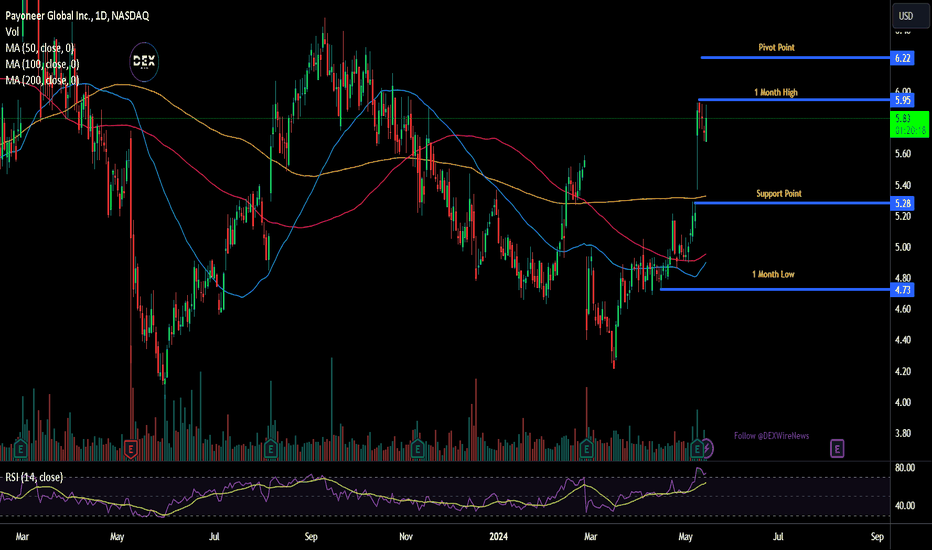Click the 40.00 RSI scale value
This screenshot has height=550, width=932.
[x=905, y=505]
